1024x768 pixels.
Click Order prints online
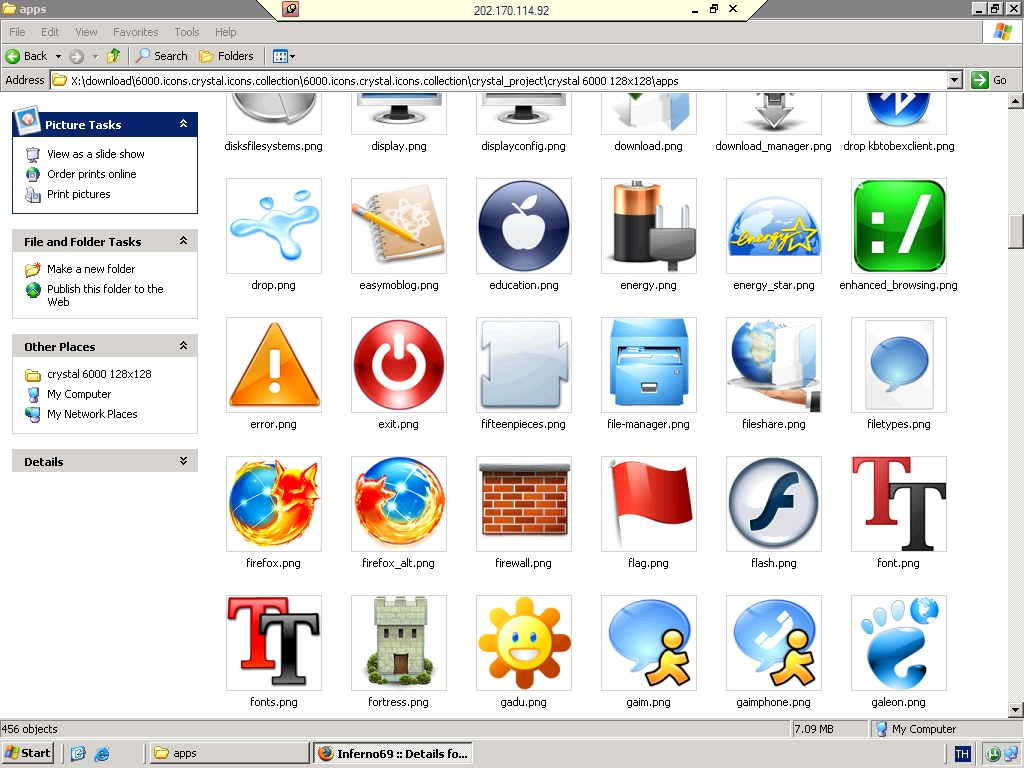click(91, 174)
